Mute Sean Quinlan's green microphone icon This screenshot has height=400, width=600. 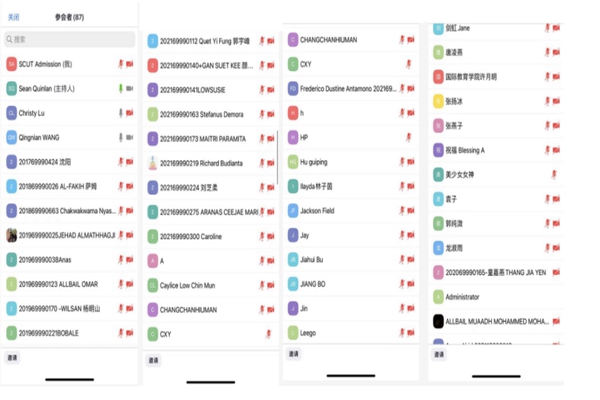[119, 88]
